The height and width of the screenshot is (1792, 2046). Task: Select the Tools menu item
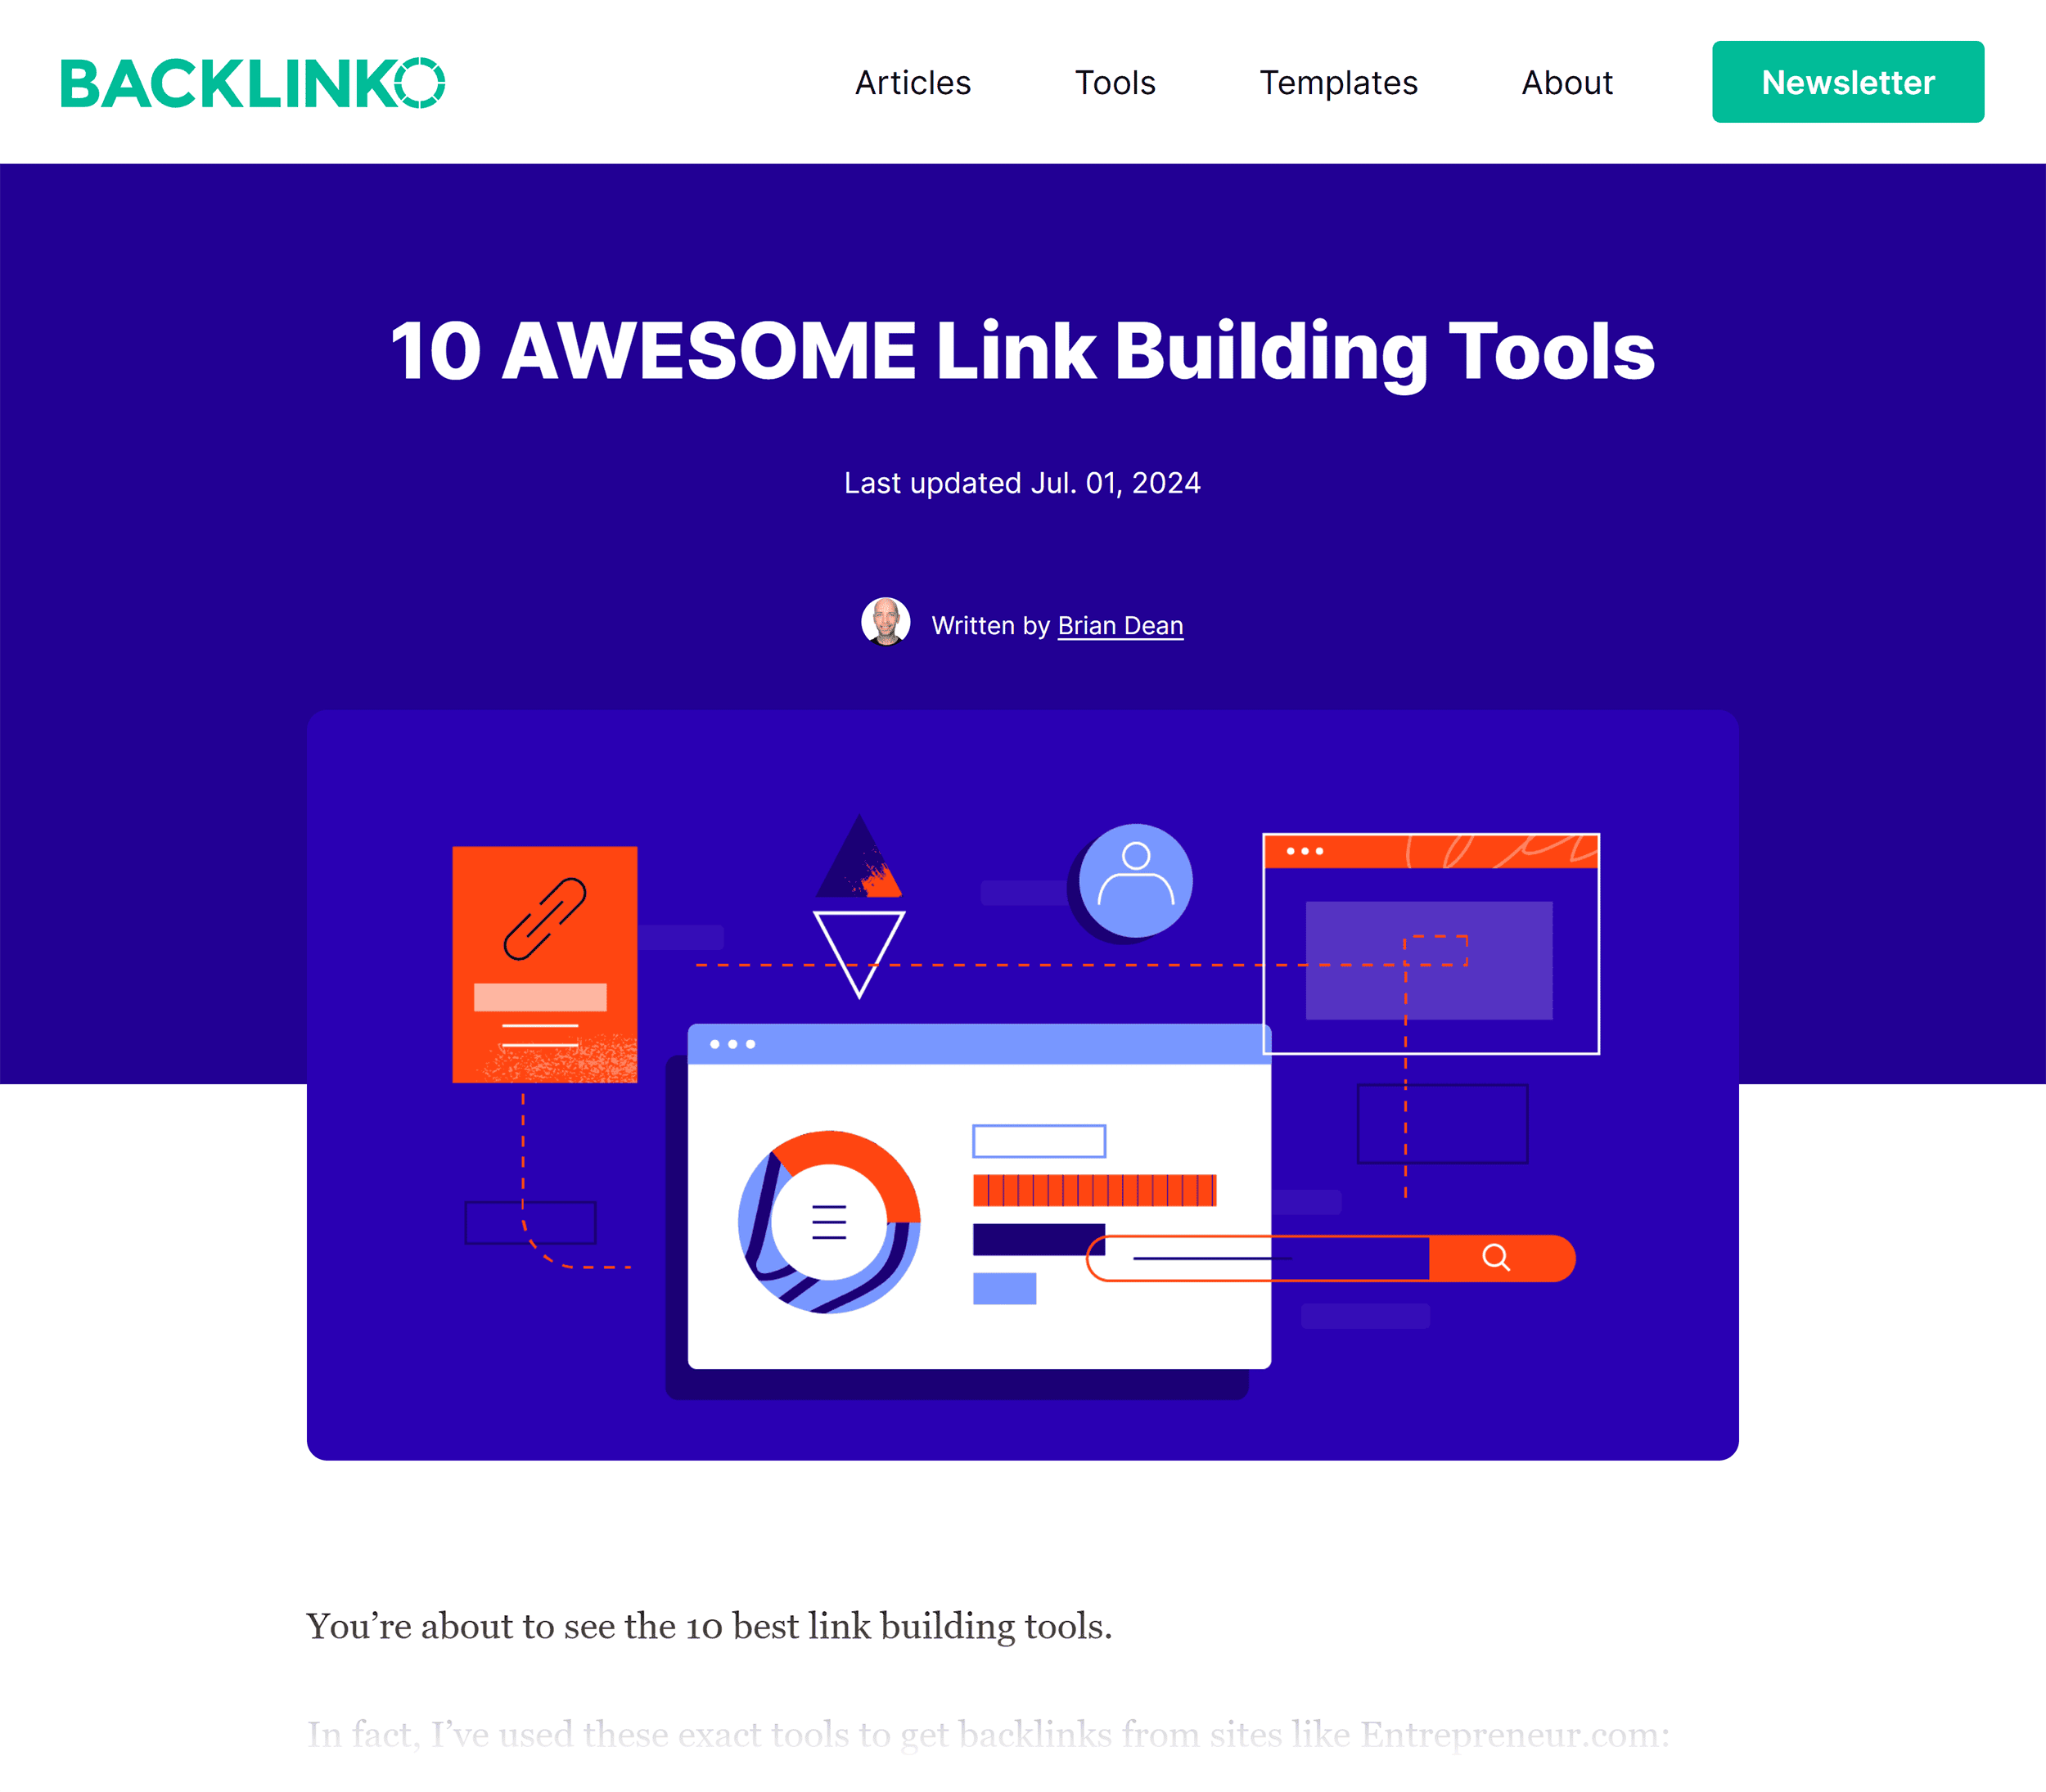(x=1115, y=82)
